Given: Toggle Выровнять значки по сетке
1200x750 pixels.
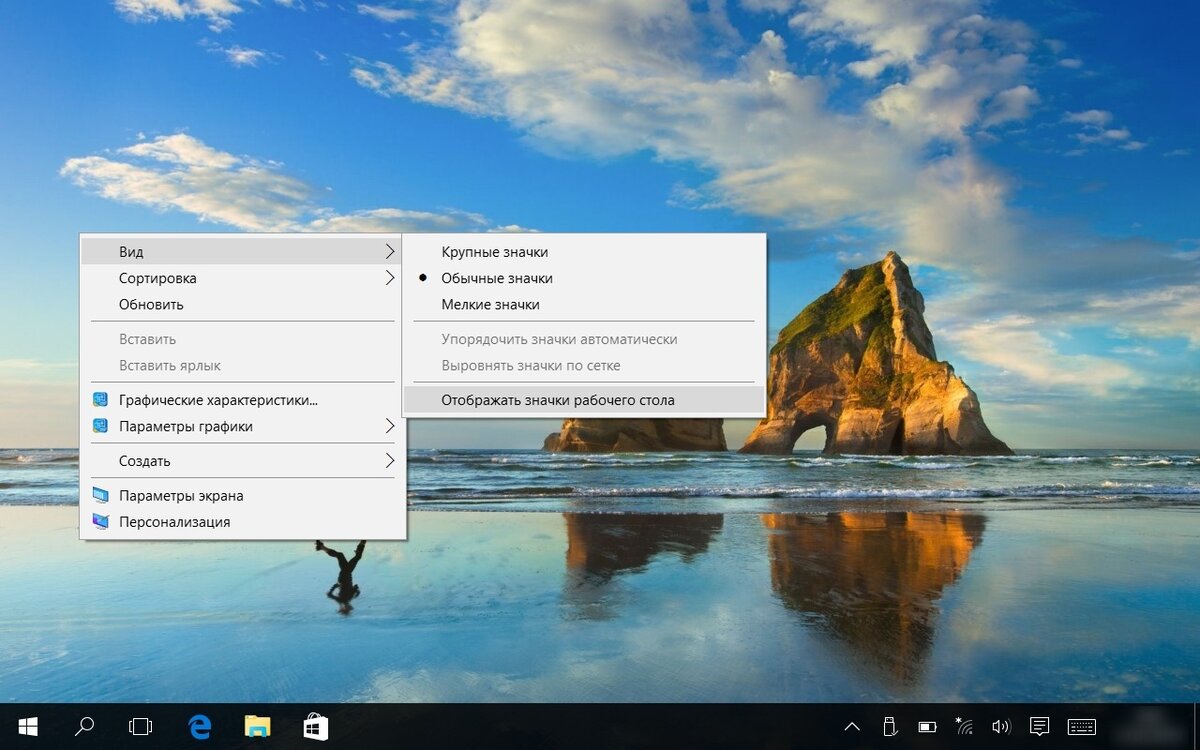Looking at the screenshot, I should (584, 365).
